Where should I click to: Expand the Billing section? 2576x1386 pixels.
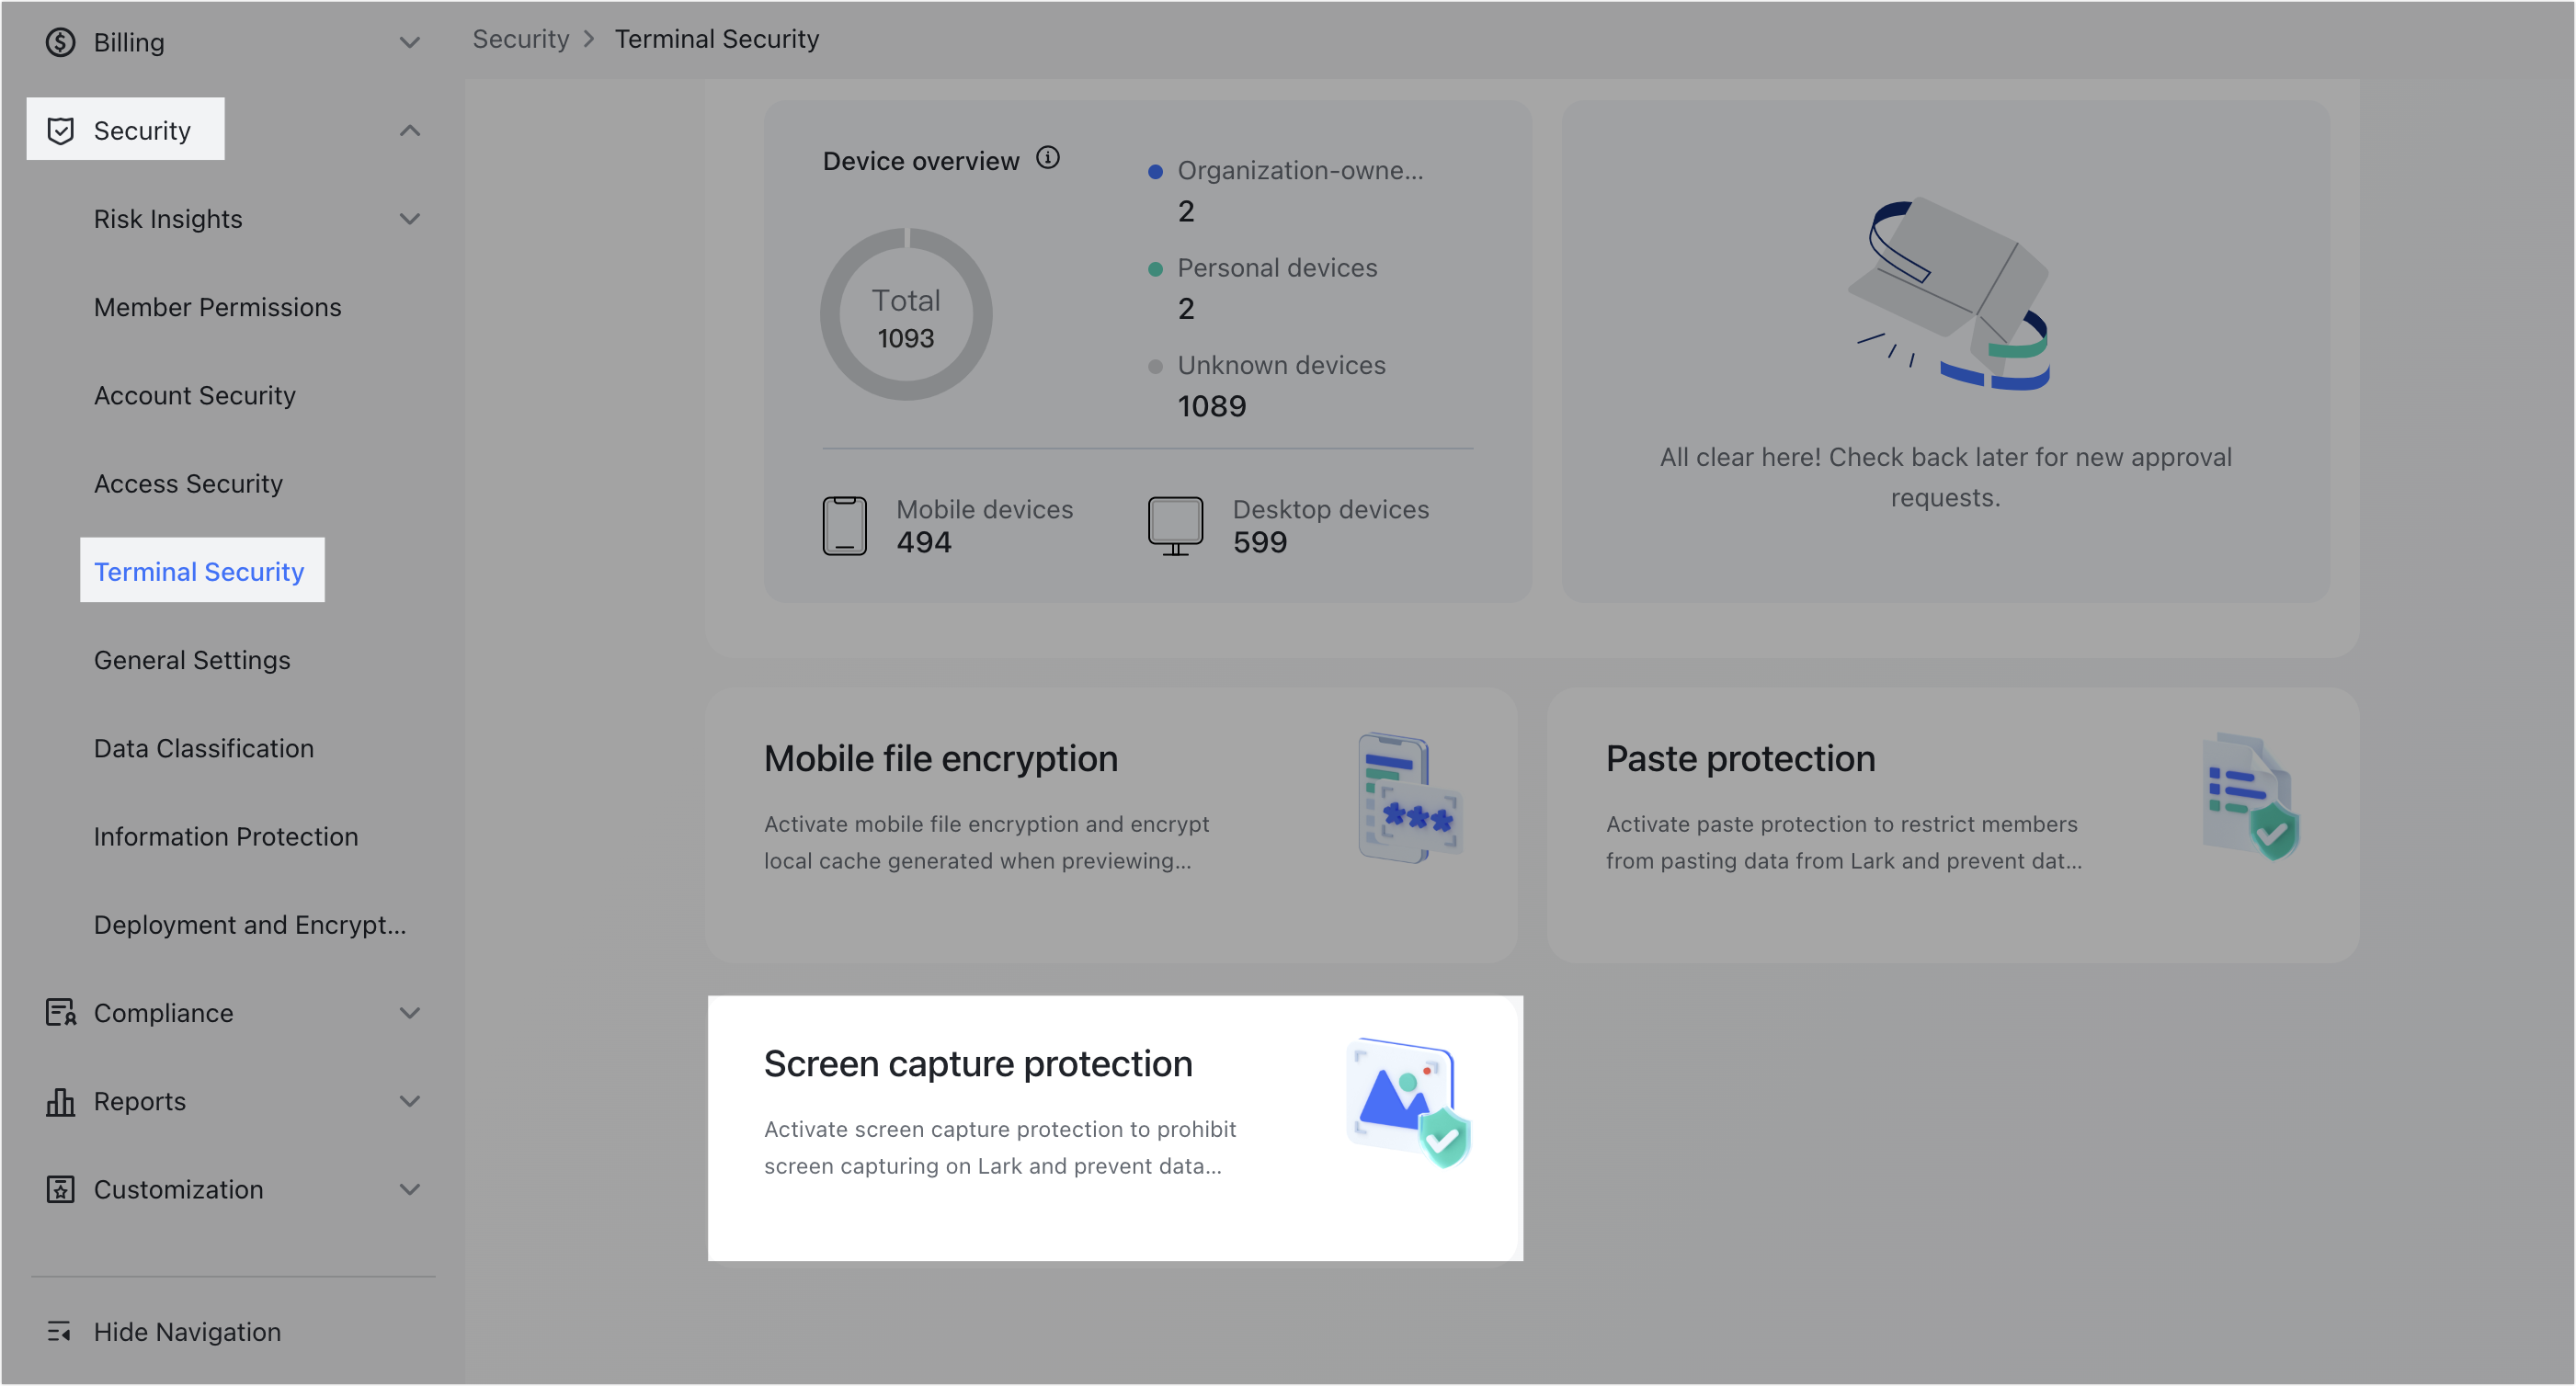(x=409, y=42)
